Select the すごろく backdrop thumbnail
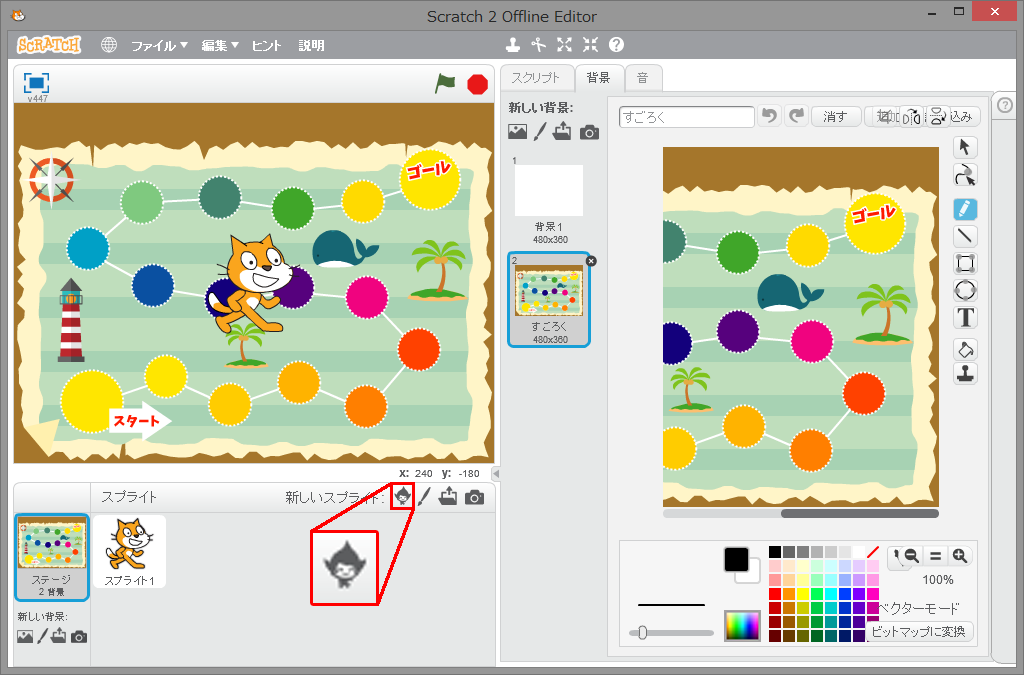The width and height of the screenshot is (1024, 675). tap(549, 300)
